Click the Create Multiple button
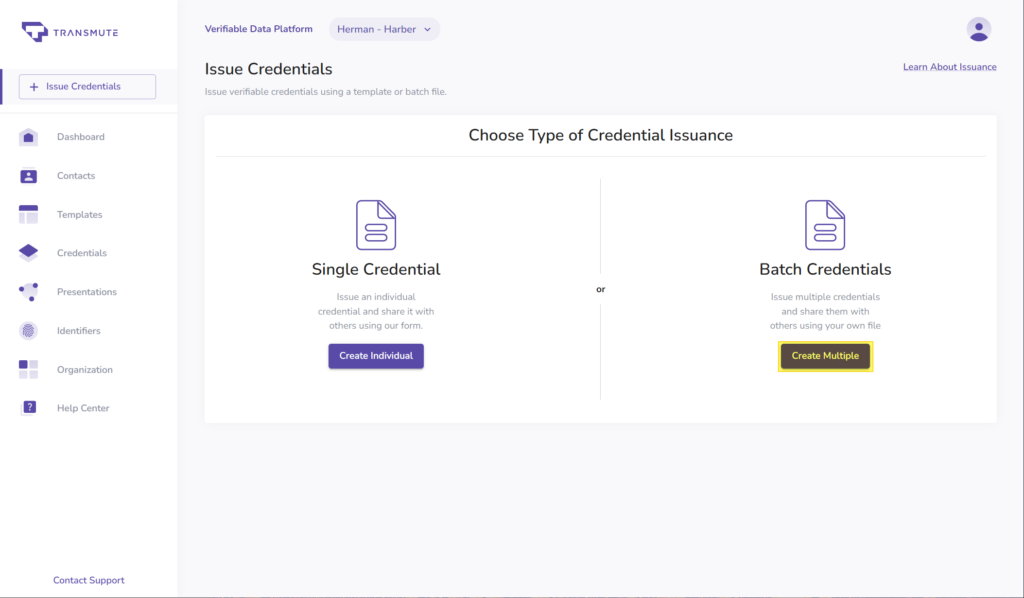 coord(825,356)
